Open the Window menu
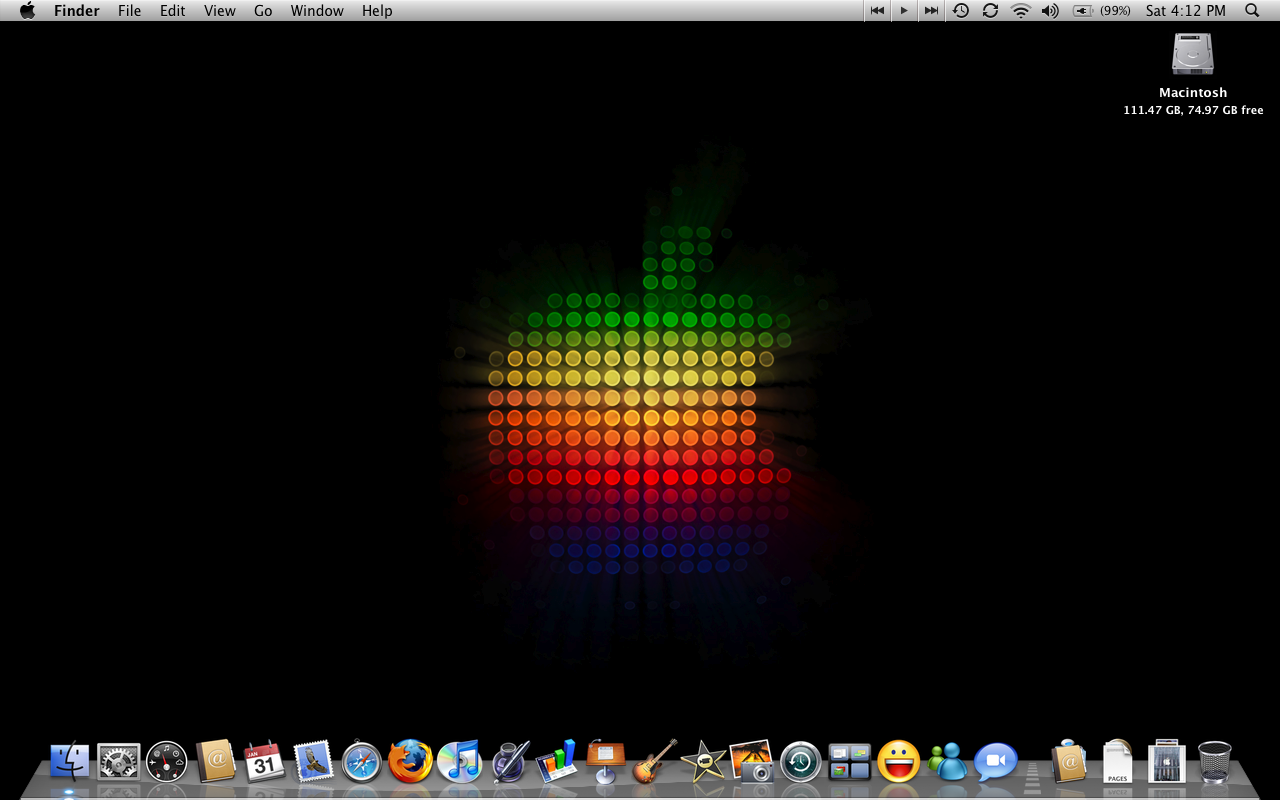Viewport: 1280px width, 800px height. point(317,10)
